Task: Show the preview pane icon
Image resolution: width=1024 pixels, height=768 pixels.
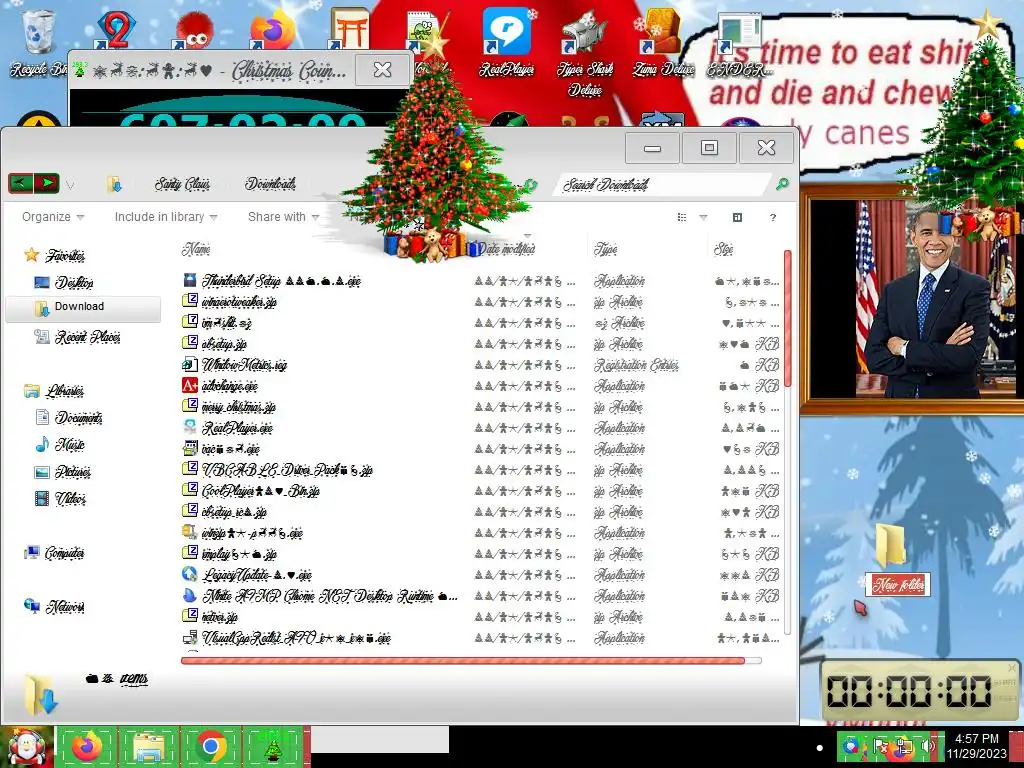Action: click(x=737, y=217)
